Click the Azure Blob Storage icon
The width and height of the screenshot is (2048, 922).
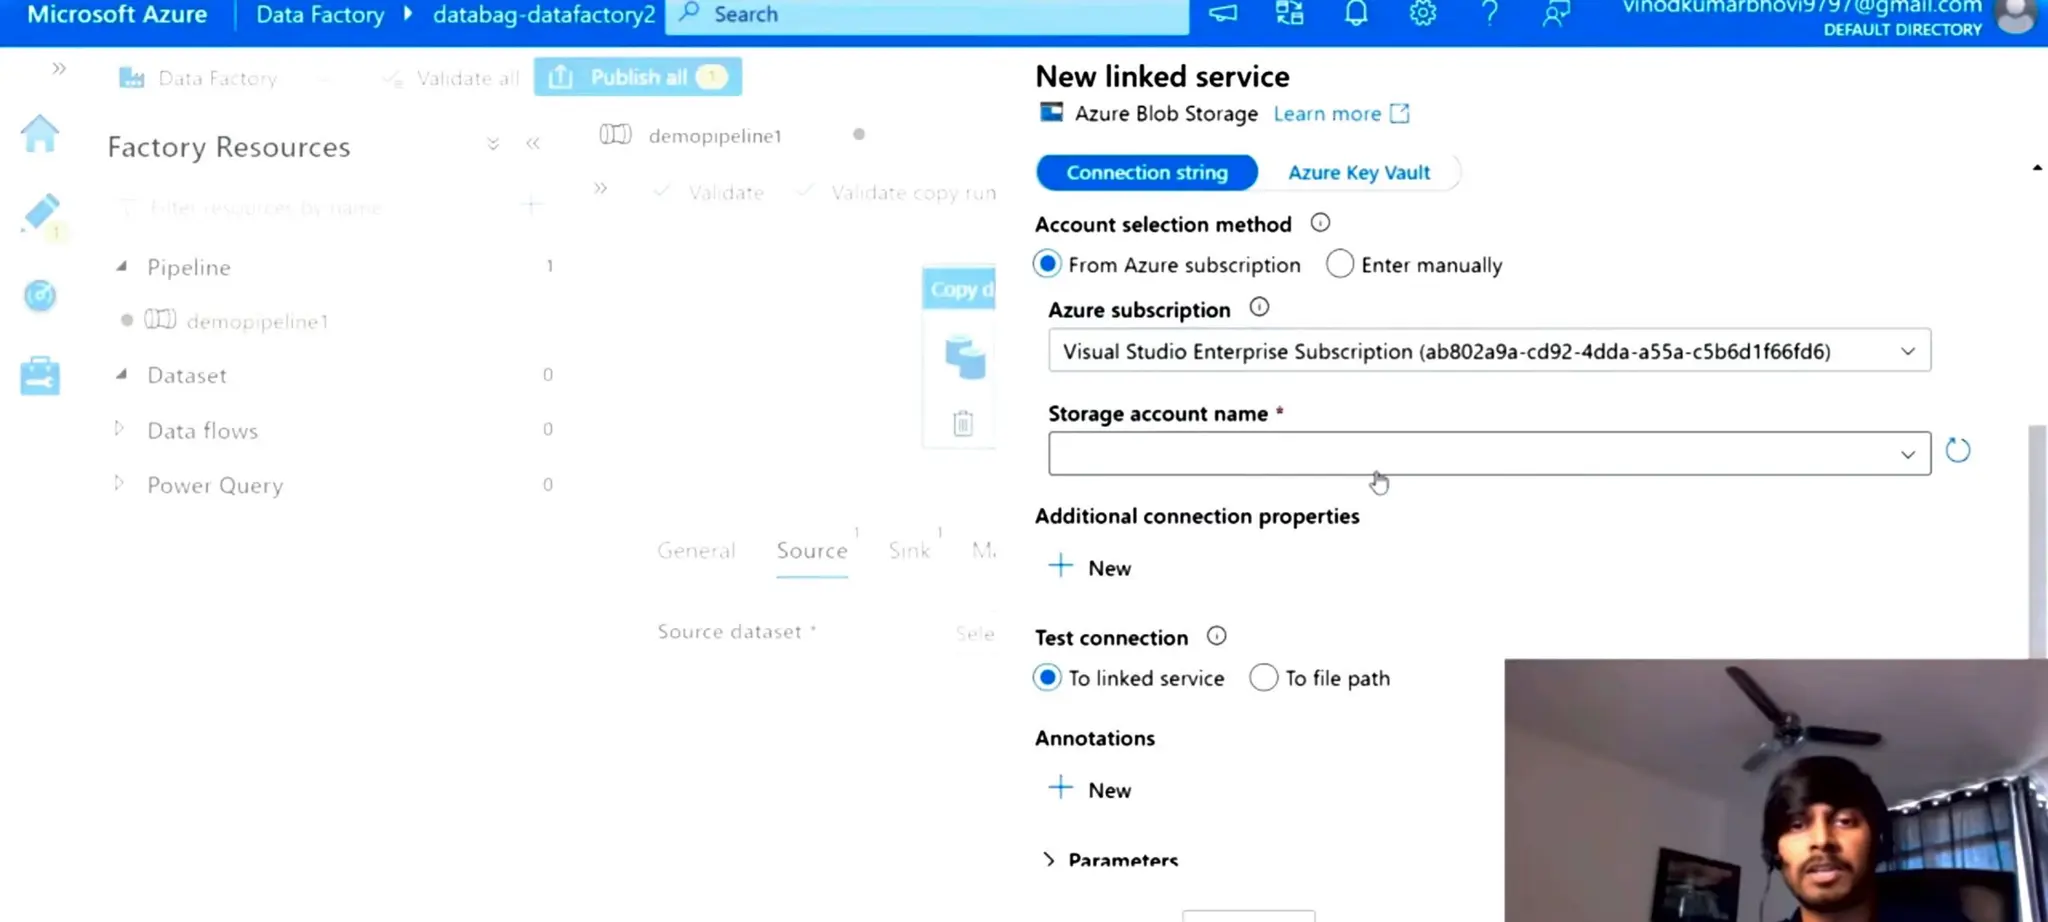point(1051,113)
